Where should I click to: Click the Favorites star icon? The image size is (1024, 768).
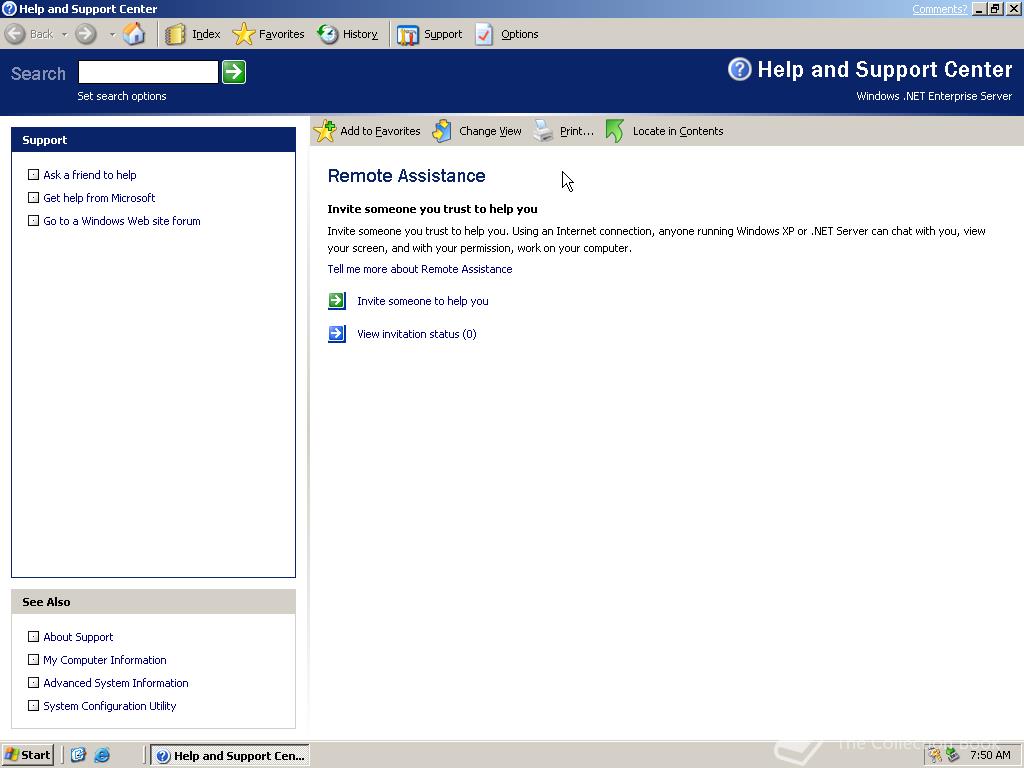click(x=244, y=34)
